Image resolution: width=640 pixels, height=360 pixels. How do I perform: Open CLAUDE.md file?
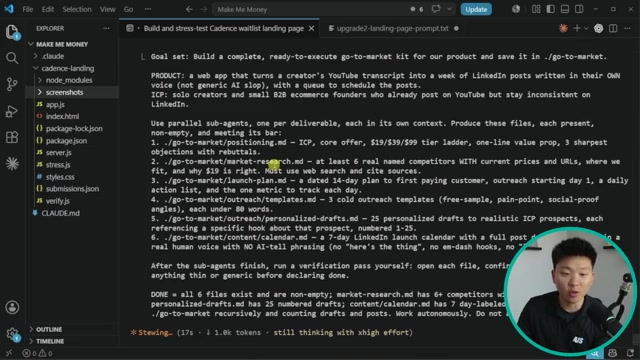coord(60,213)
